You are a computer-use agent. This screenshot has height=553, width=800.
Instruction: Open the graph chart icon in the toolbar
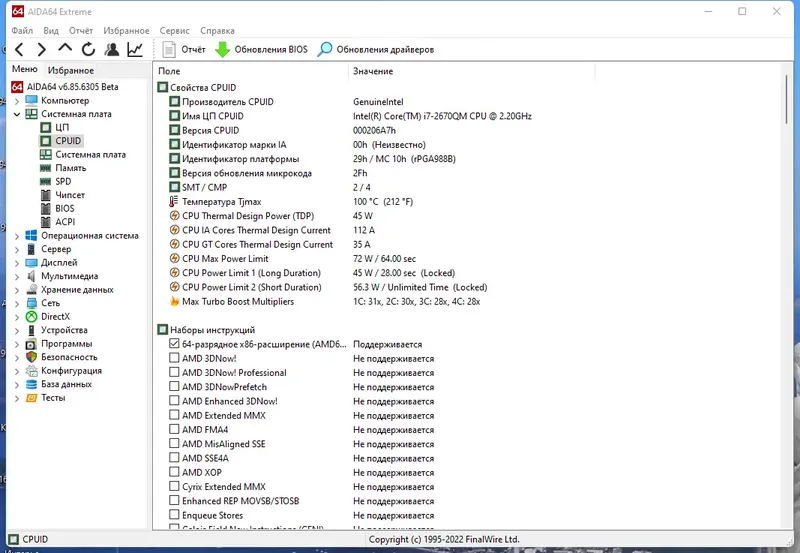135,49
